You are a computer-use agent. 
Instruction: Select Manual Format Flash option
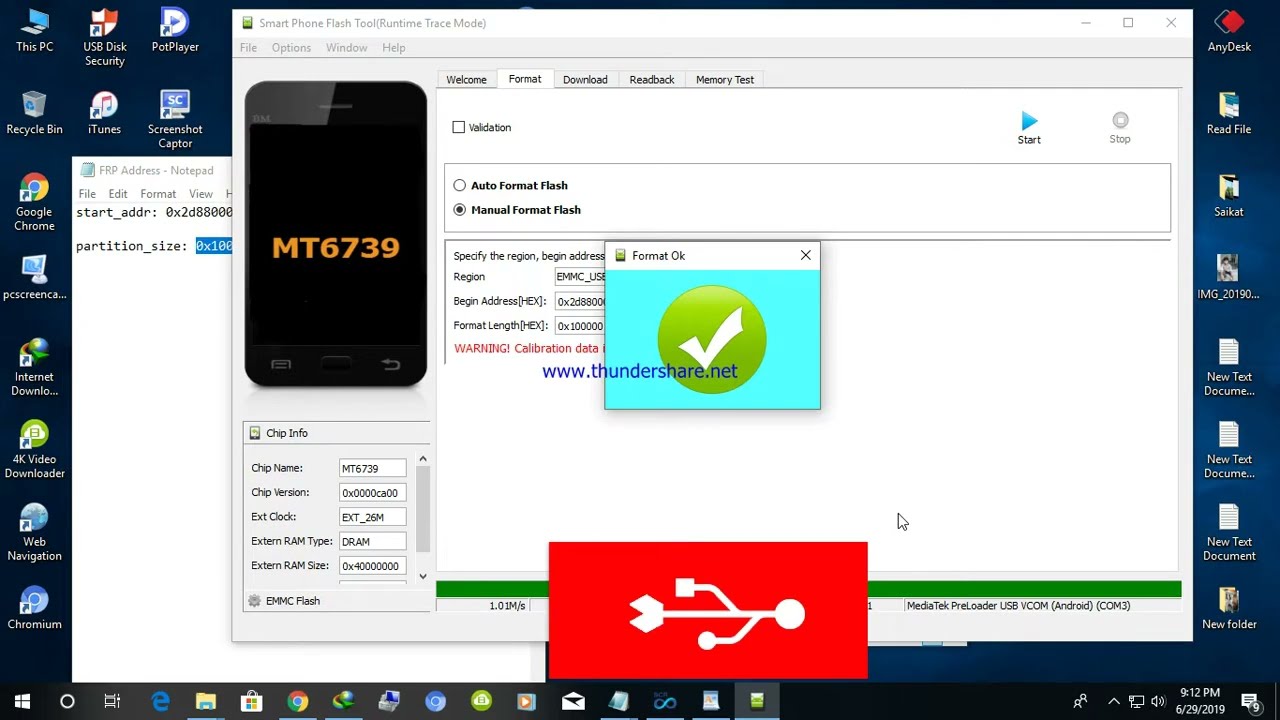(460, 210)
